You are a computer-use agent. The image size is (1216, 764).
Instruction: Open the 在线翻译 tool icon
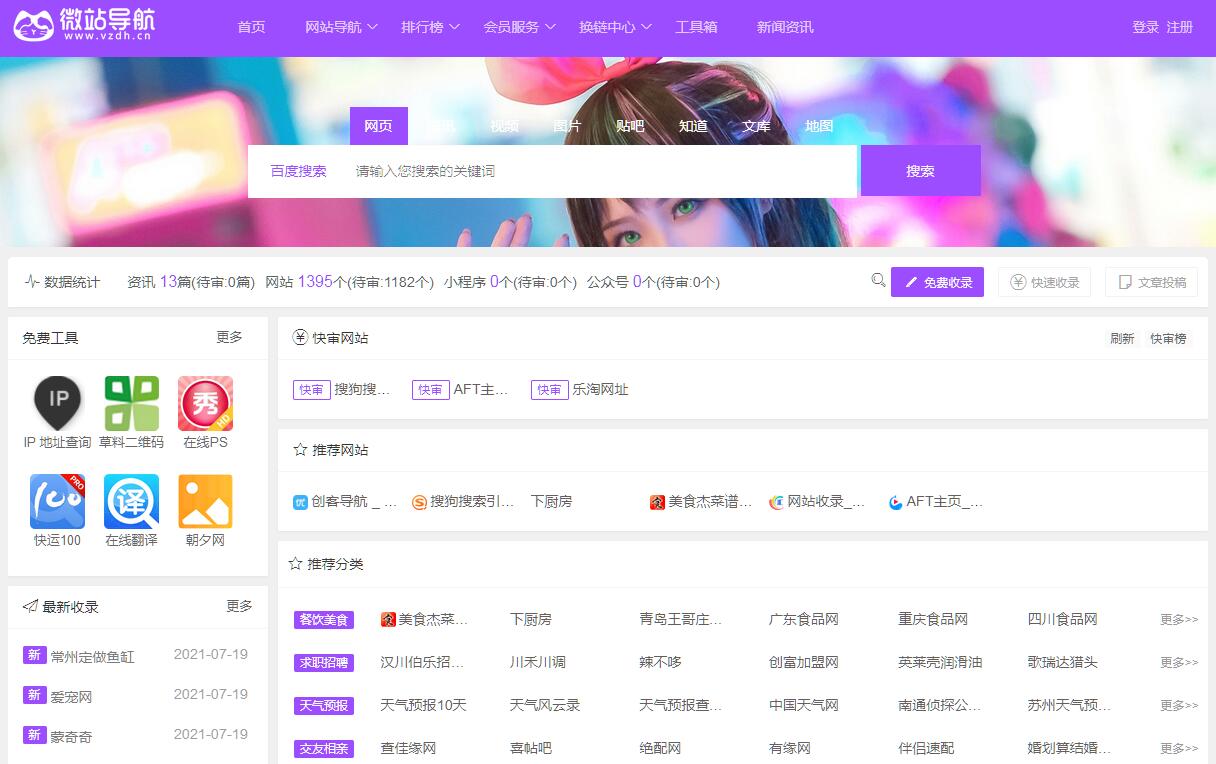131,501
